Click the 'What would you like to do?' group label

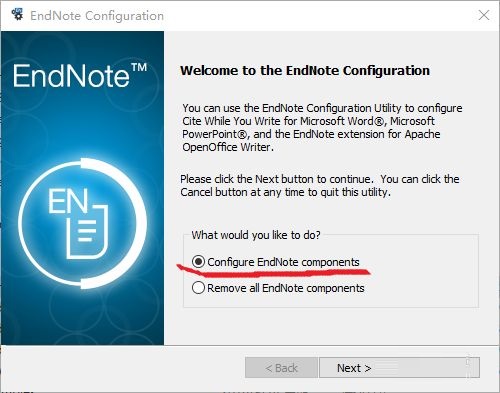256,235
